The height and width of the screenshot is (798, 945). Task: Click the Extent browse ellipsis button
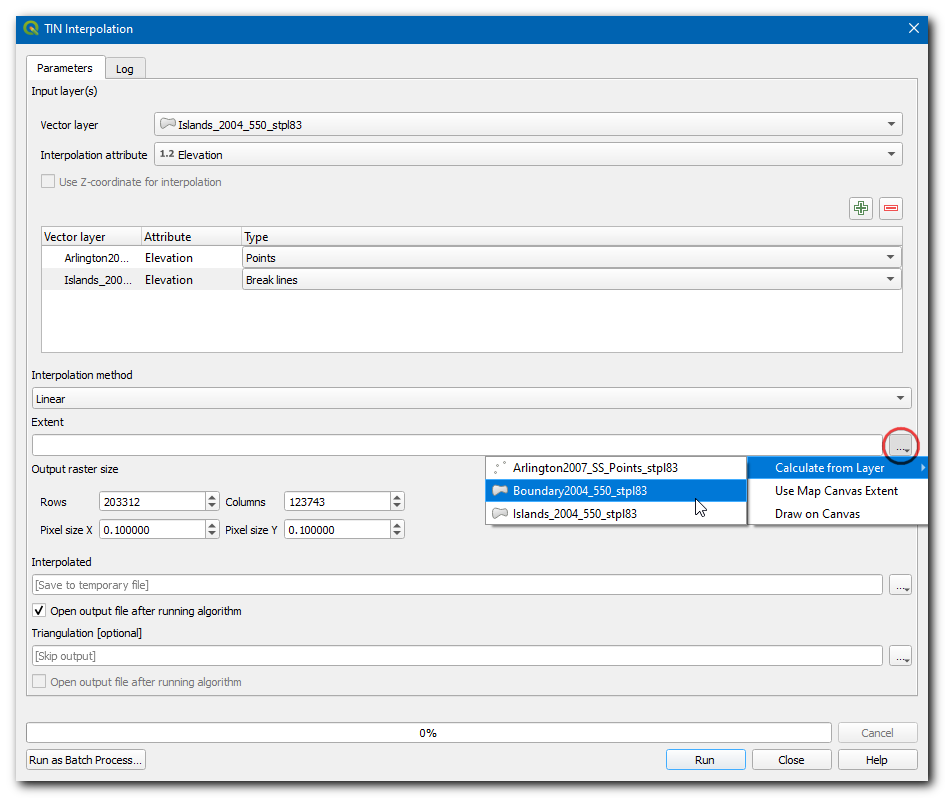pos(900,445)
